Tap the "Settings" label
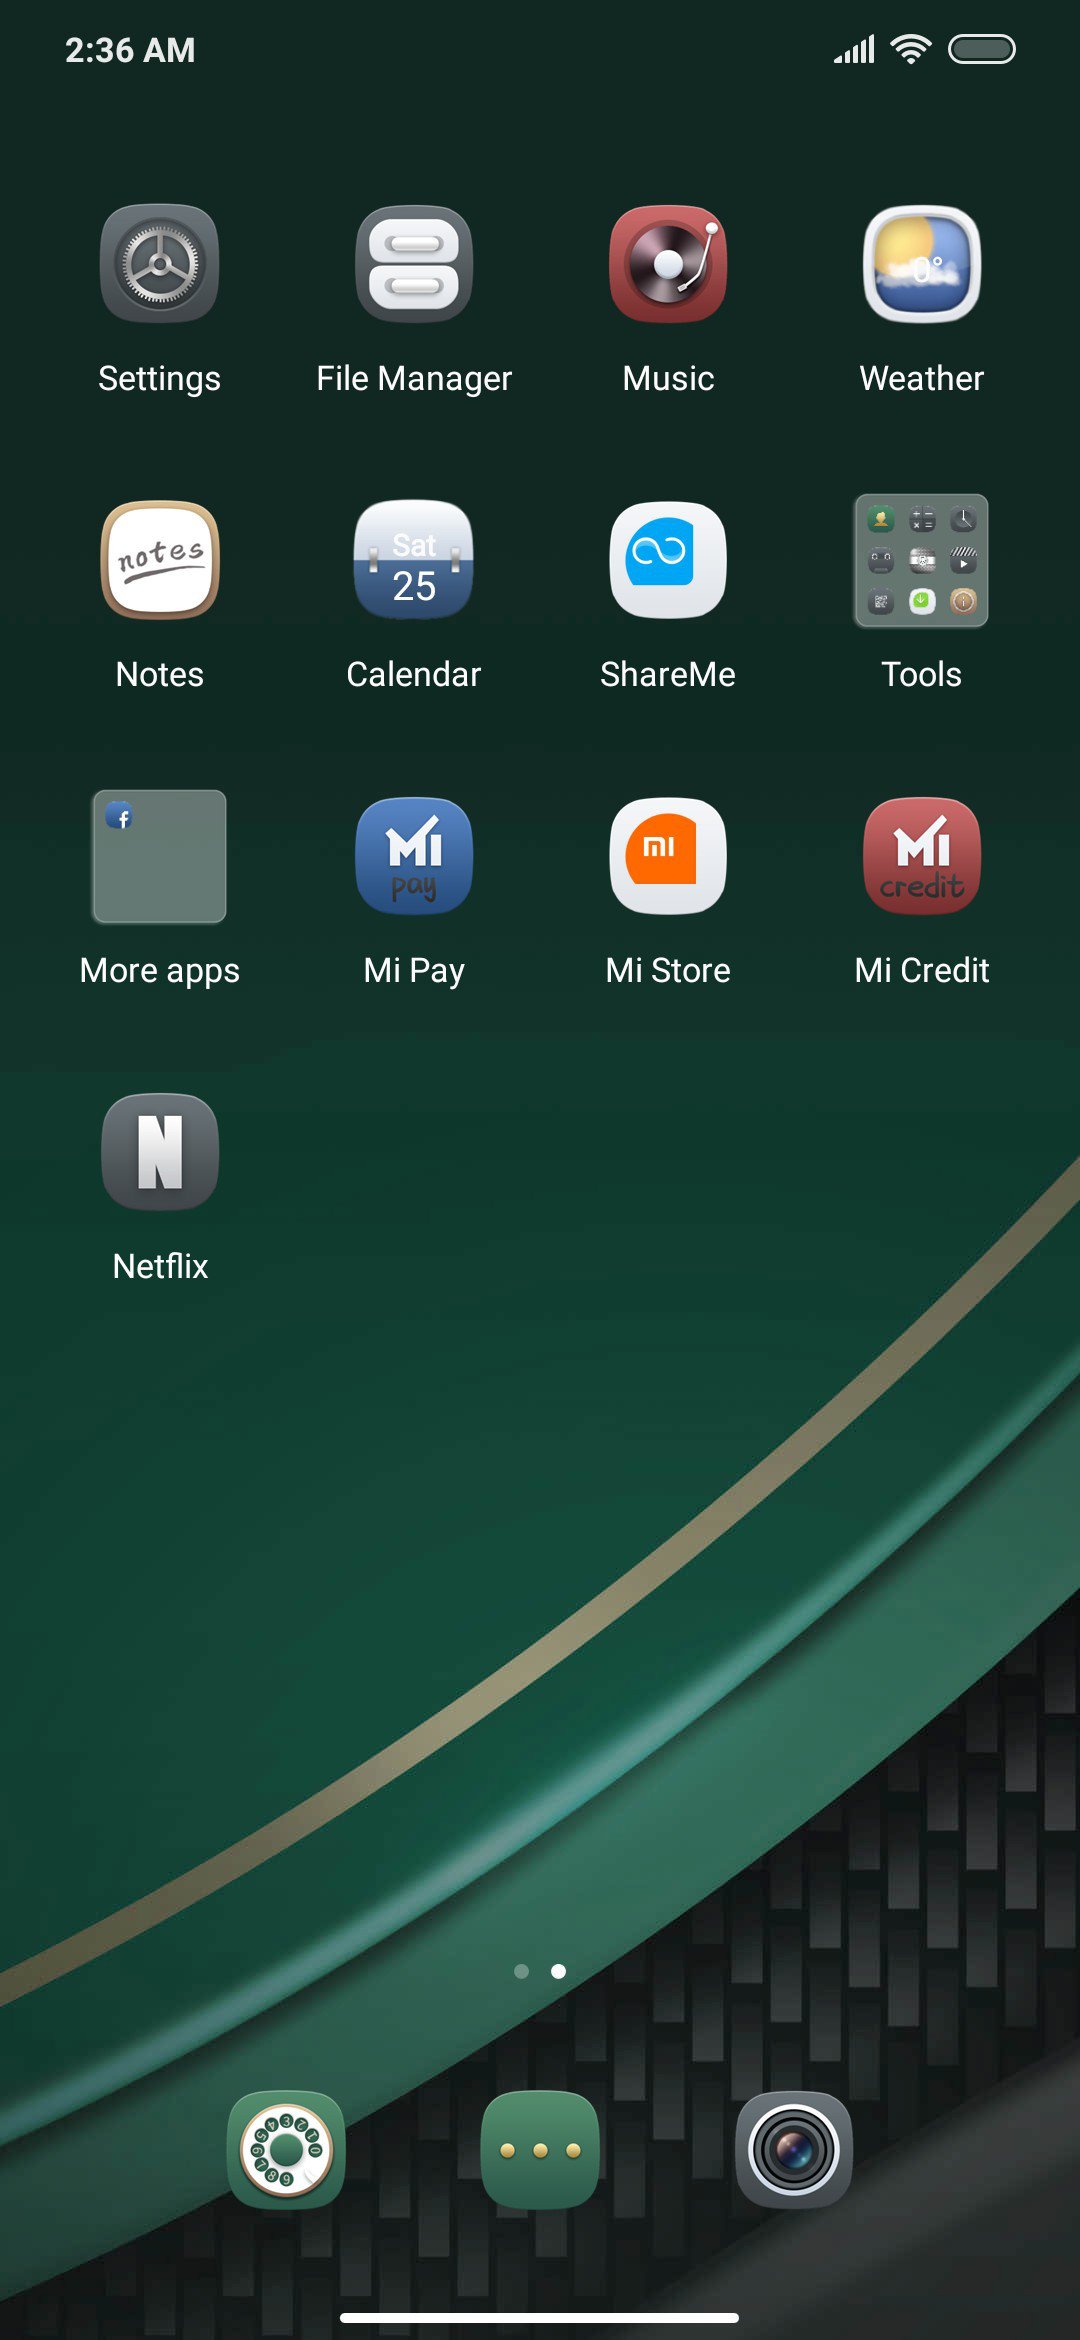The height and width of the screenshot is (2340, 1080). [x=160, y=379]
